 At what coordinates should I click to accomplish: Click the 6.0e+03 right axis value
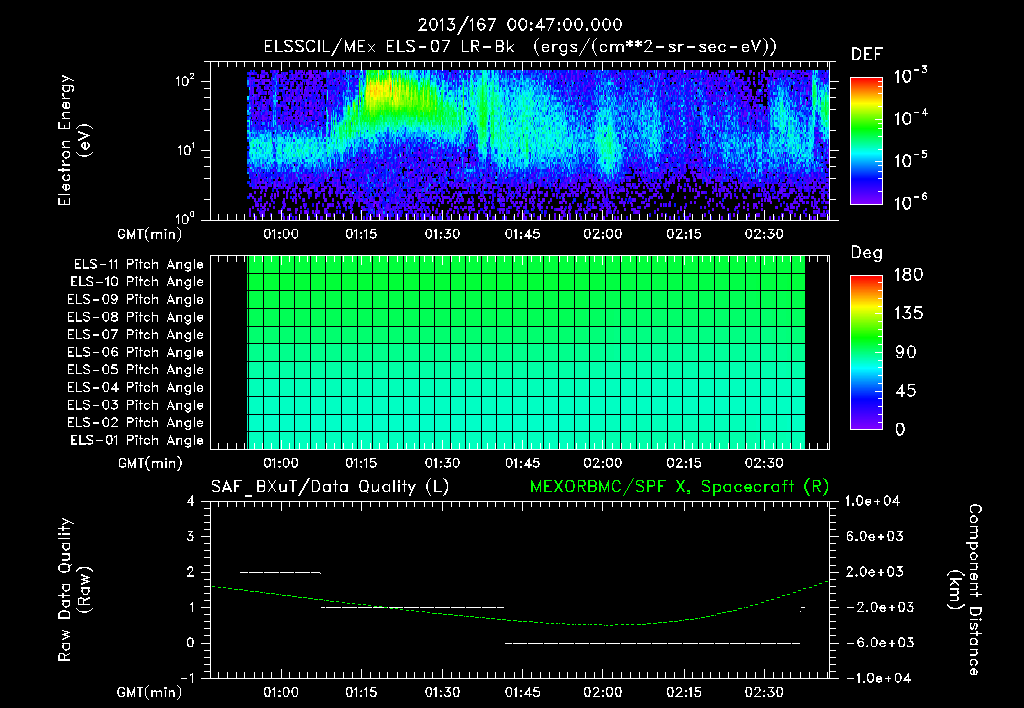click(x=874, y=537)
